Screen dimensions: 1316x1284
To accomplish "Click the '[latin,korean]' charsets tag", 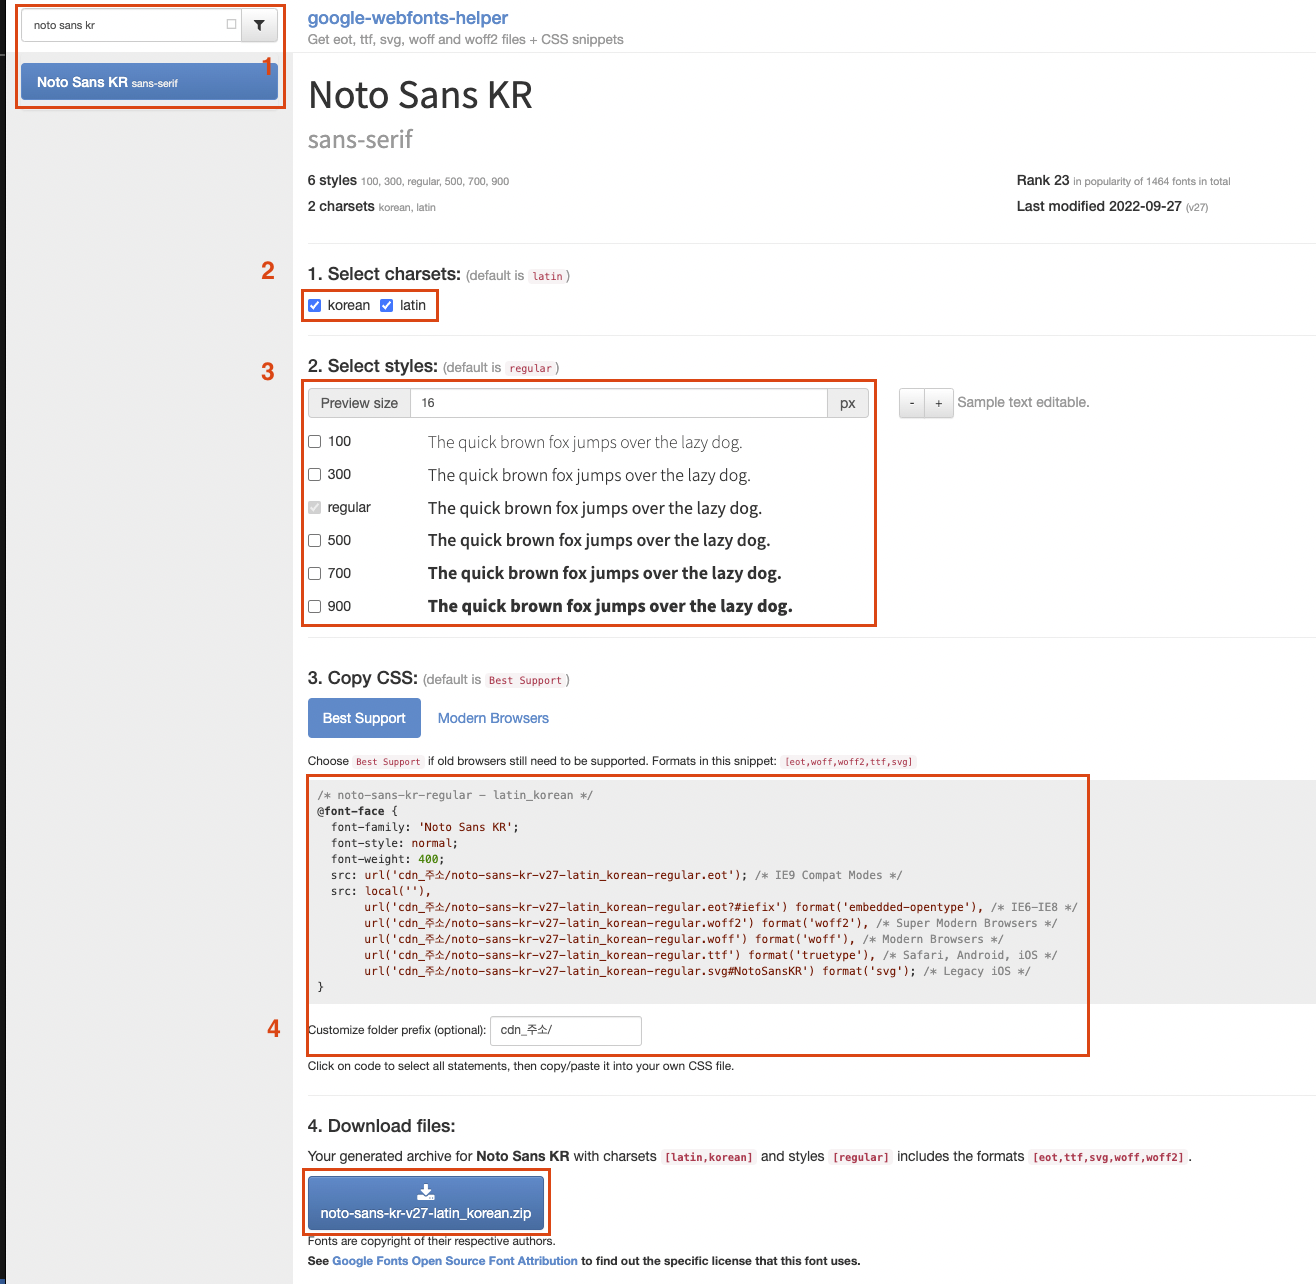I will pyautogui.click(x=709, y=1157).
